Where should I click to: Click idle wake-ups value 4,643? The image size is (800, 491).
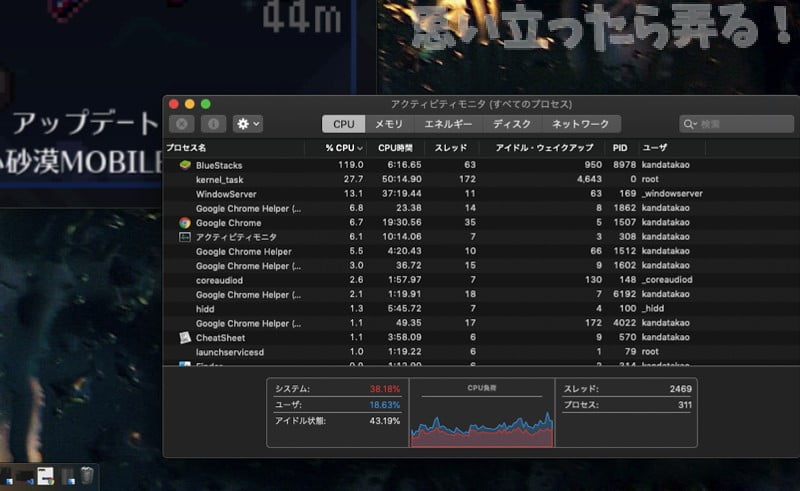(589, 179)
